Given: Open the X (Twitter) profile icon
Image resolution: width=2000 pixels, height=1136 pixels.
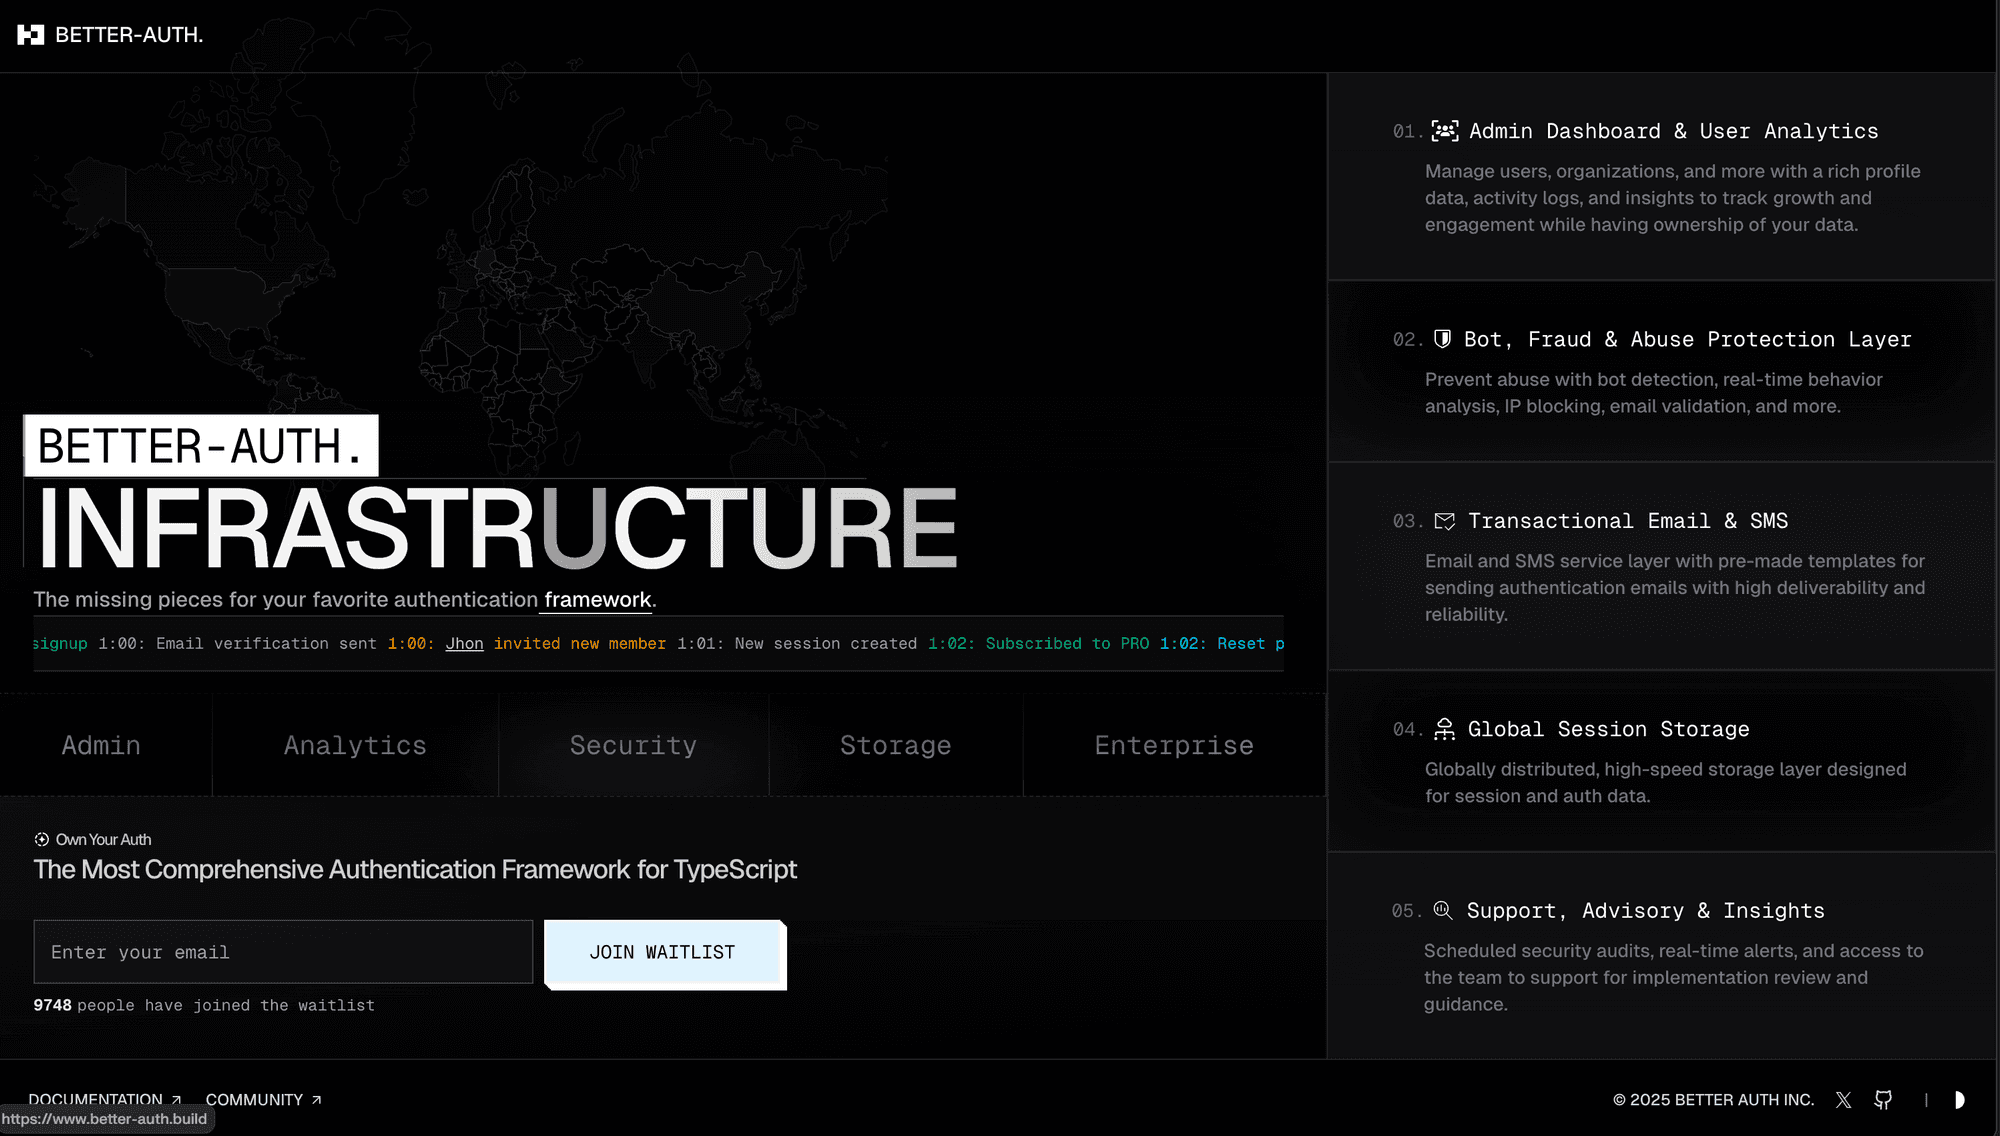Looking at the screenshot, I should (1843, 1100).
